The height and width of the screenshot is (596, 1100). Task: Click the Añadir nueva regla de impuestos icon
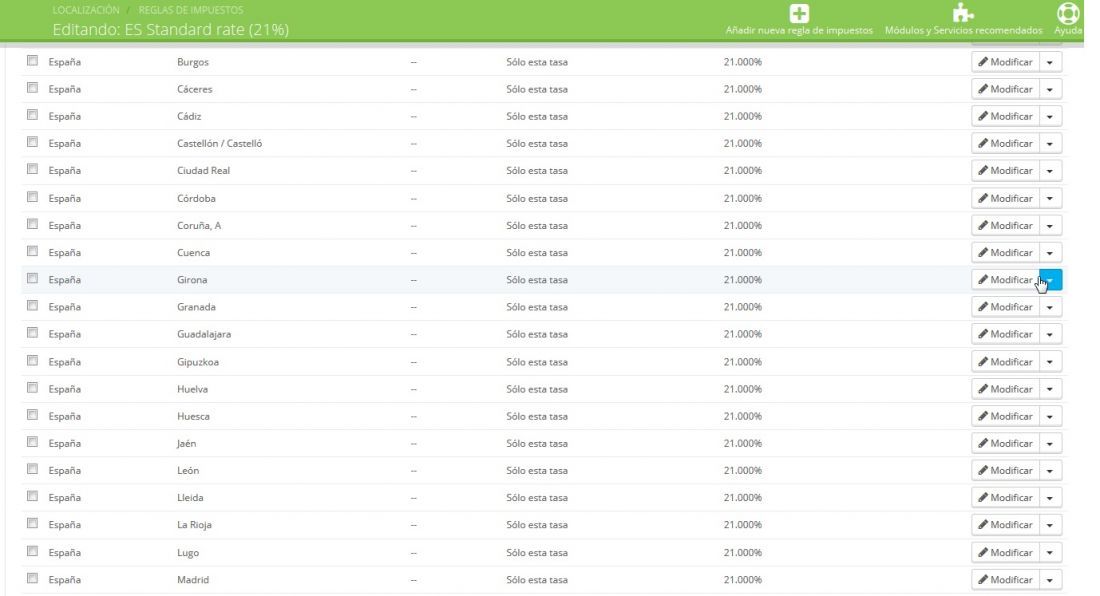tap(799, 13)
